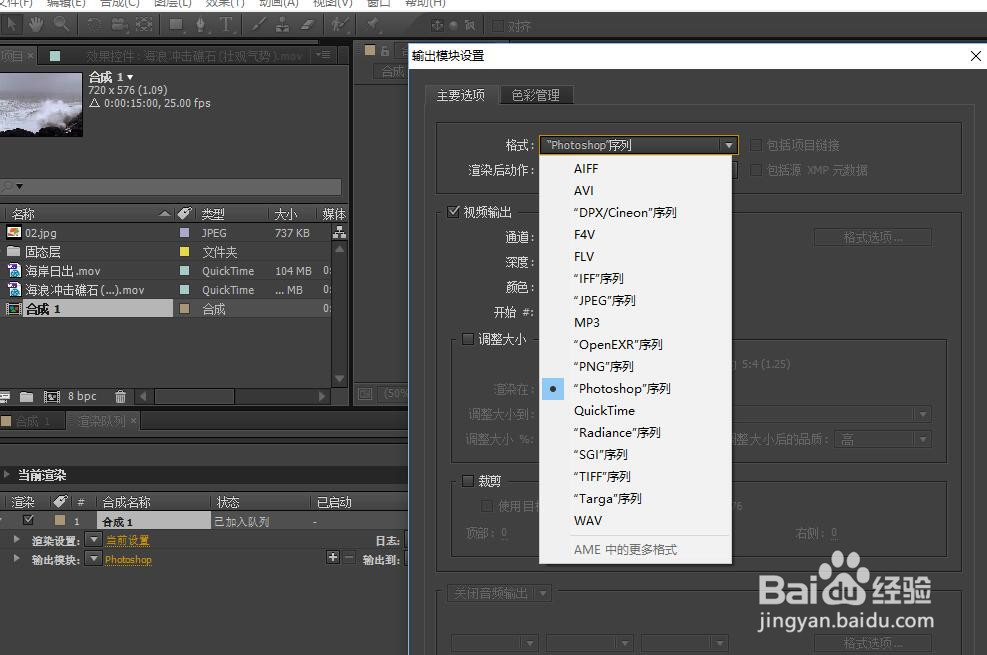The image size is (987, 655).
Task: Select the Puppet Pin tool
Action: pos(373,25)
